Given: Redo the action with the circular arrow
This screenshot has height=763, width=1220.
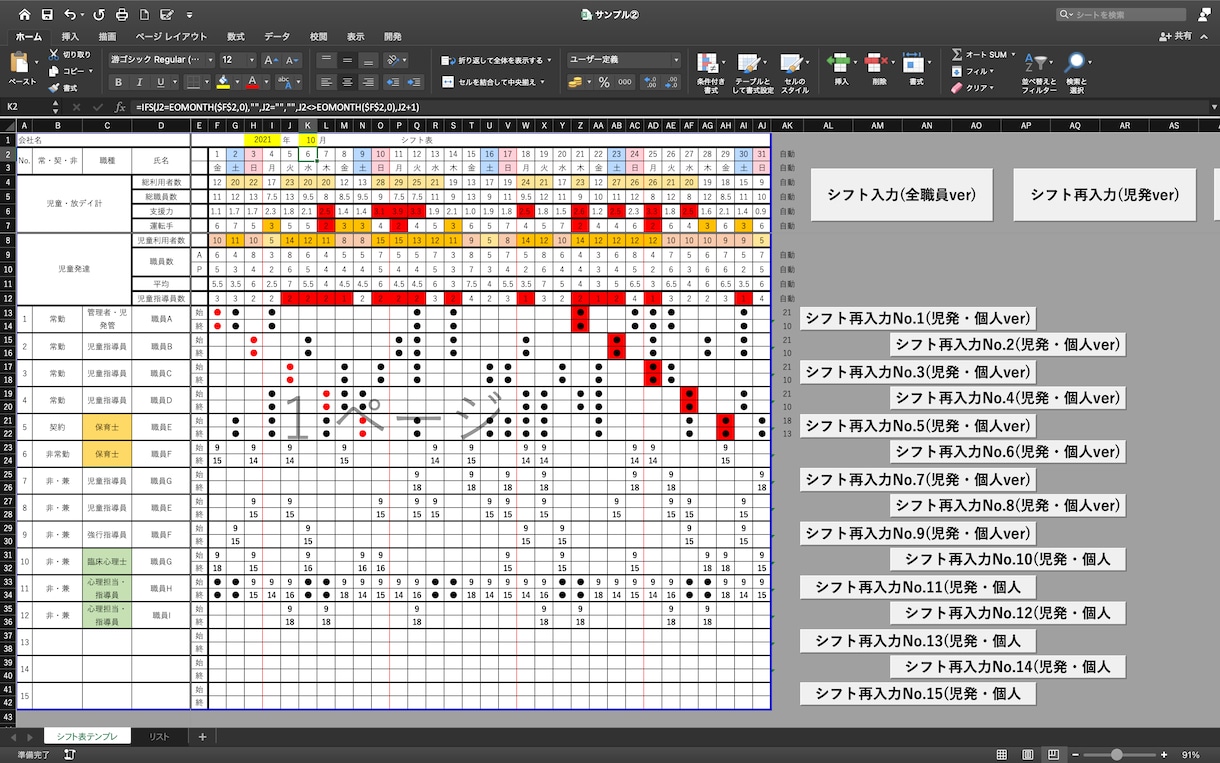Looking at the screenshot, I should click(x=98, y=15).
